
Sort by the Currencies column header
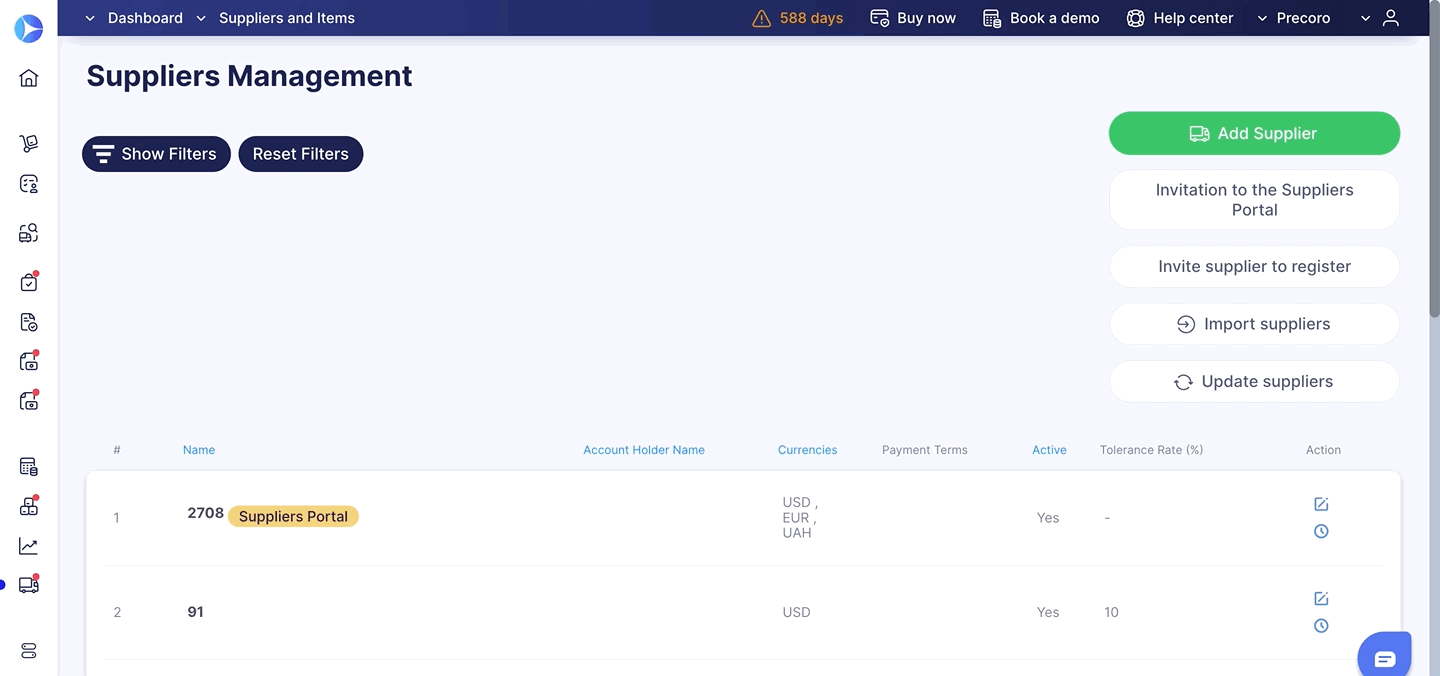coord(807,450)
